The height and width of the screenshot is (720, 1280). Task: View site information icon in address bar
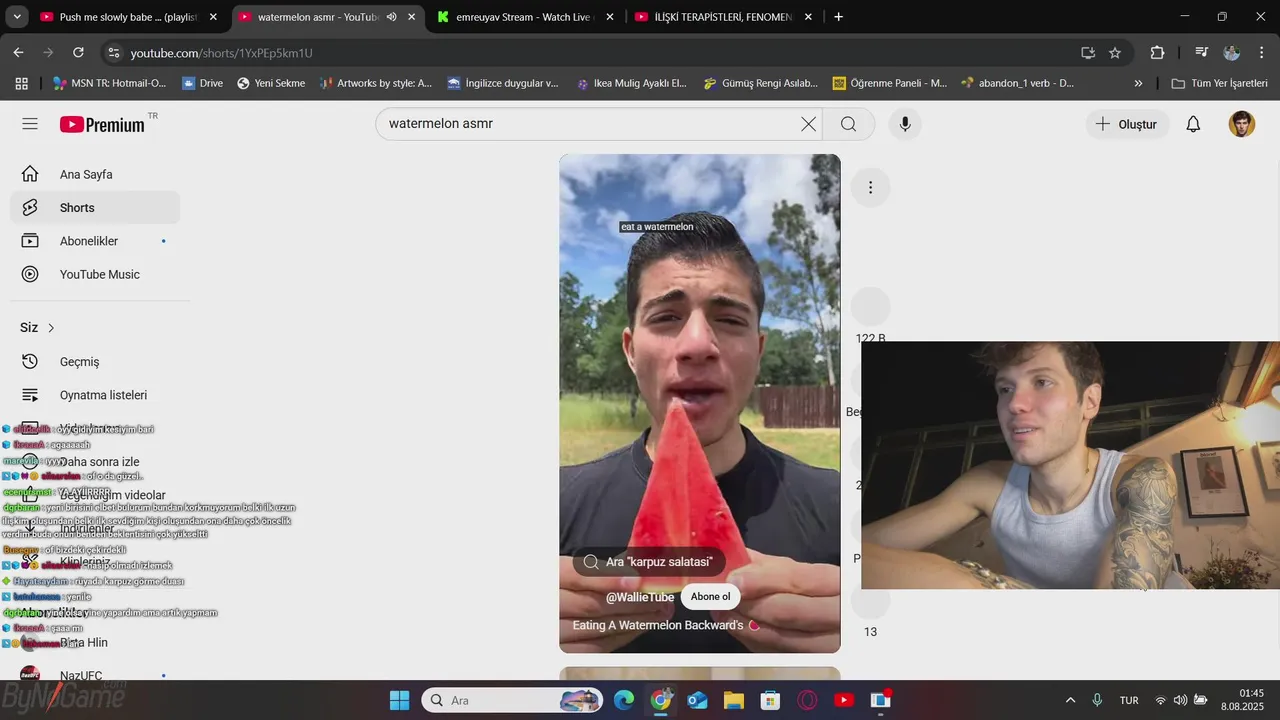click(x=113, y=53)
